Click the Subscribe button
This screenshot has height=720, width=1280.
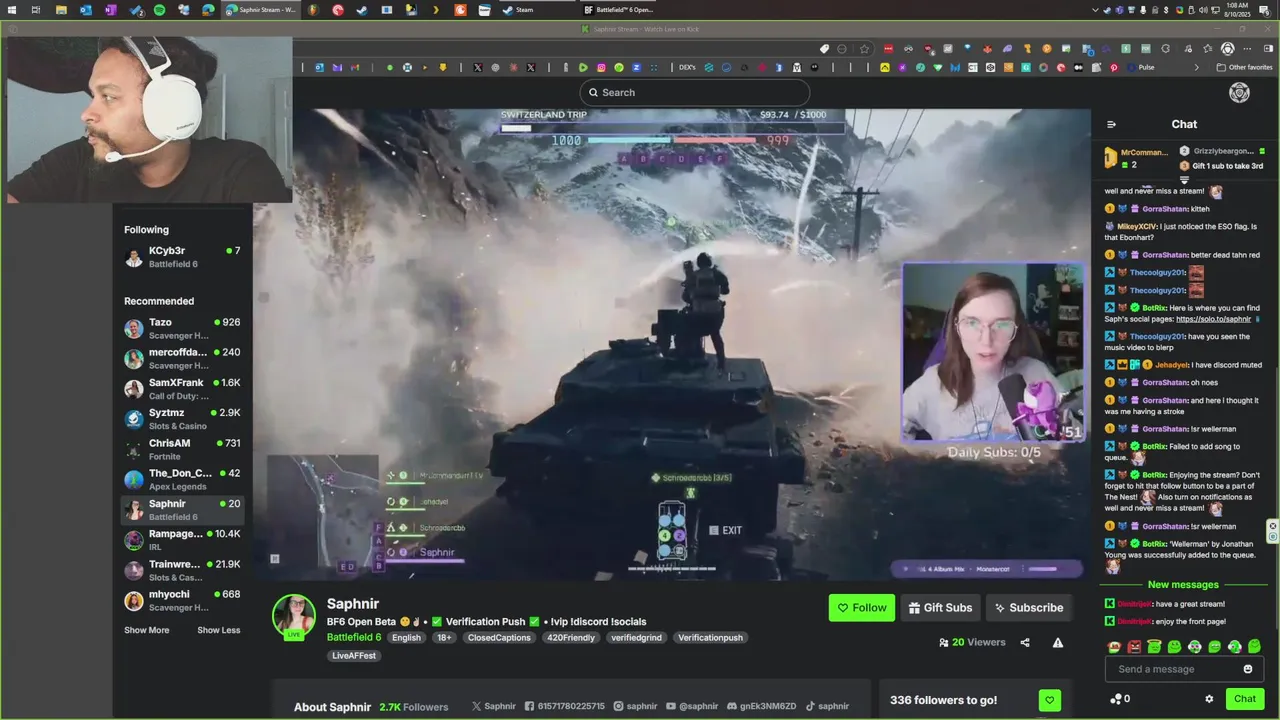tap(1027, 608)
